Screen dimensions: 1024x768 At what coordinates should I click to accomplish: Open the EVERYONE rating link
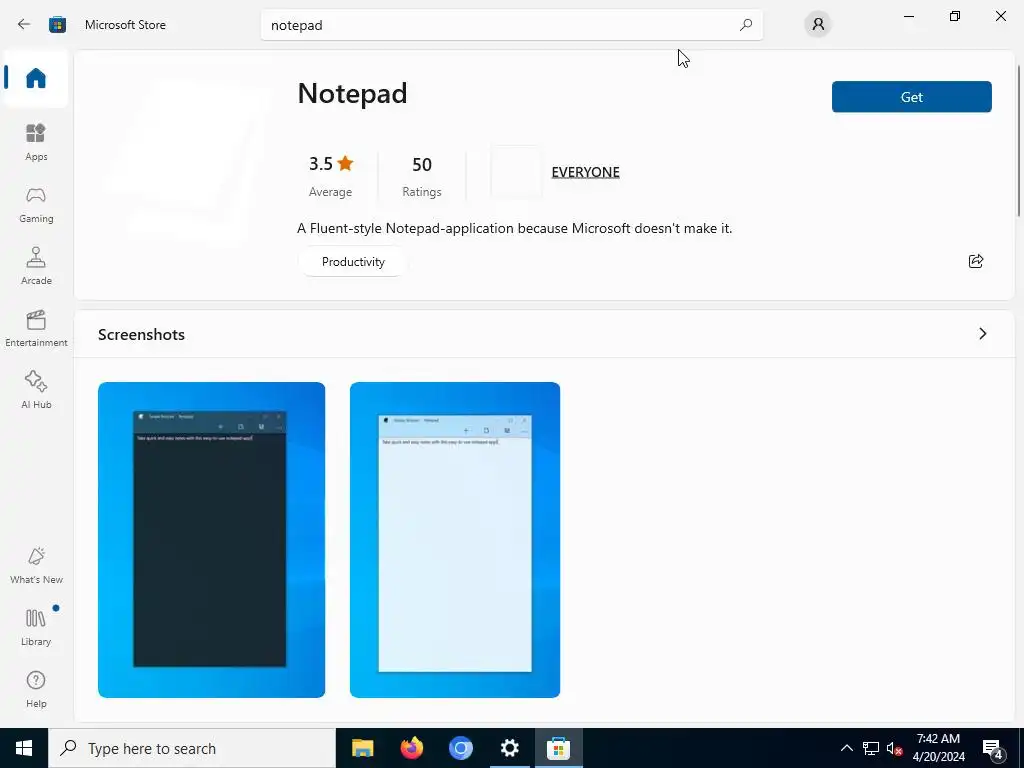click(585, 172)
